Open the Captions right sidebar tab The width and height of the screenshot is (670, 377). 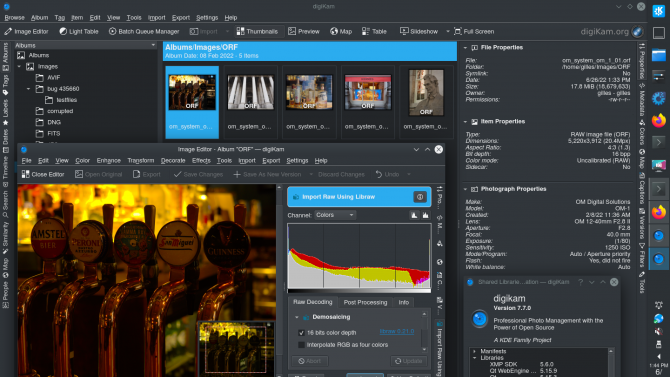coord(642,188)
